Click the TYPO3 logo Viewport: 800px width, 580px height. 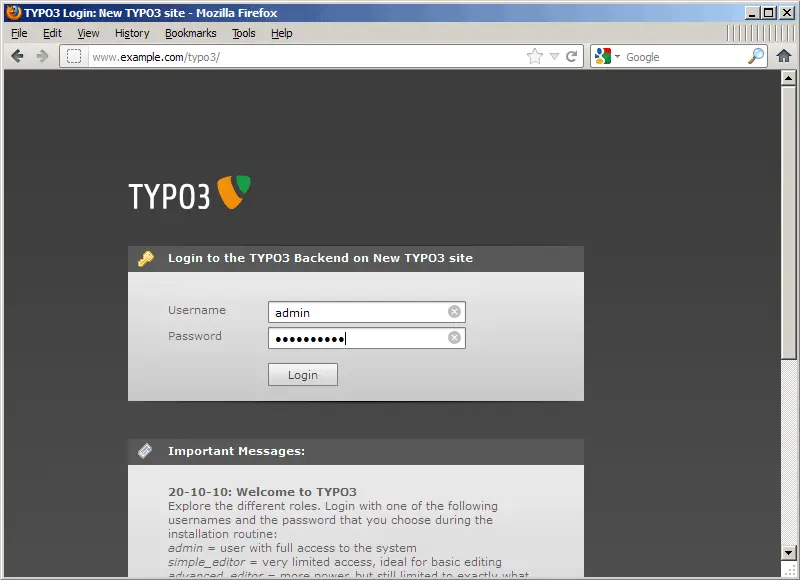point(189,193)
